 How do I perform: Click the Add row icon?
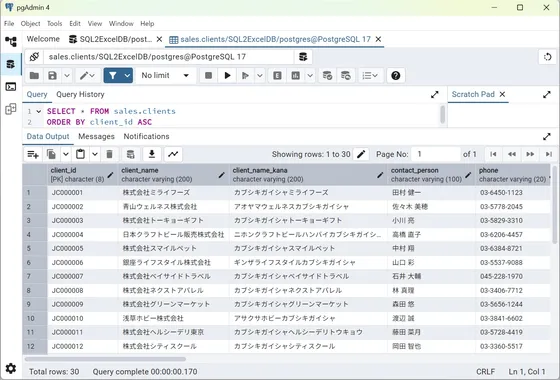click(33, 154)
